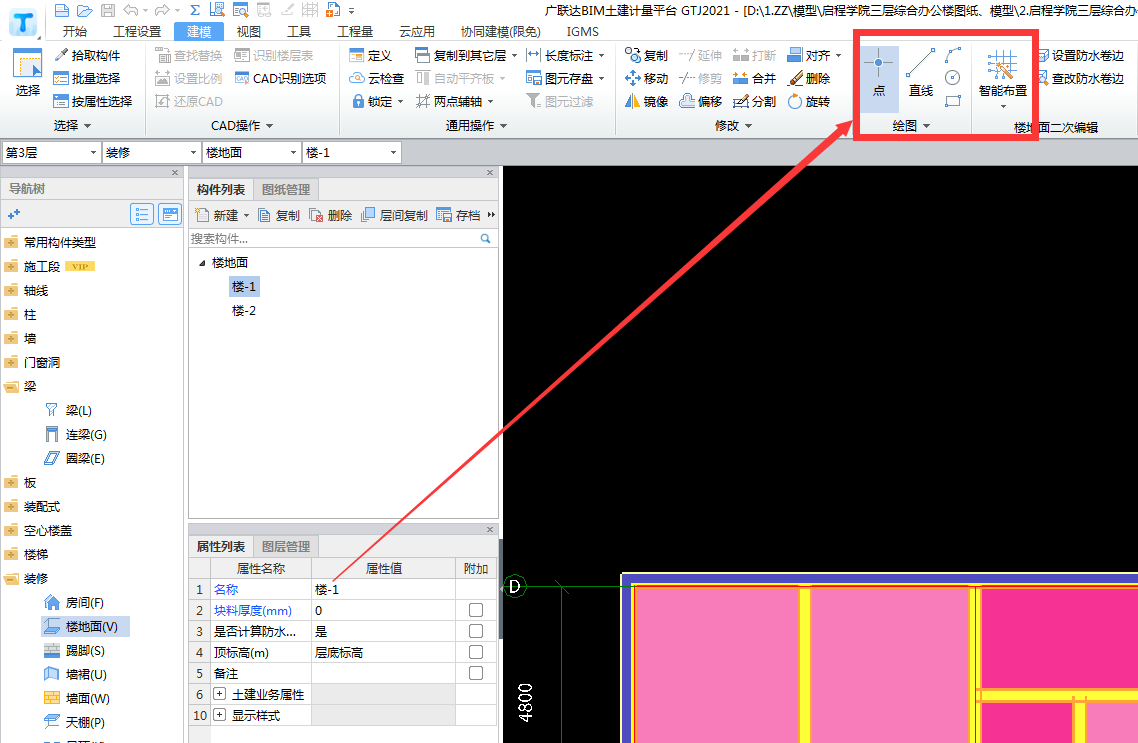Click 合并 merge tool
This screenshot has height=743, width=1138.
[x=755, y=78]
